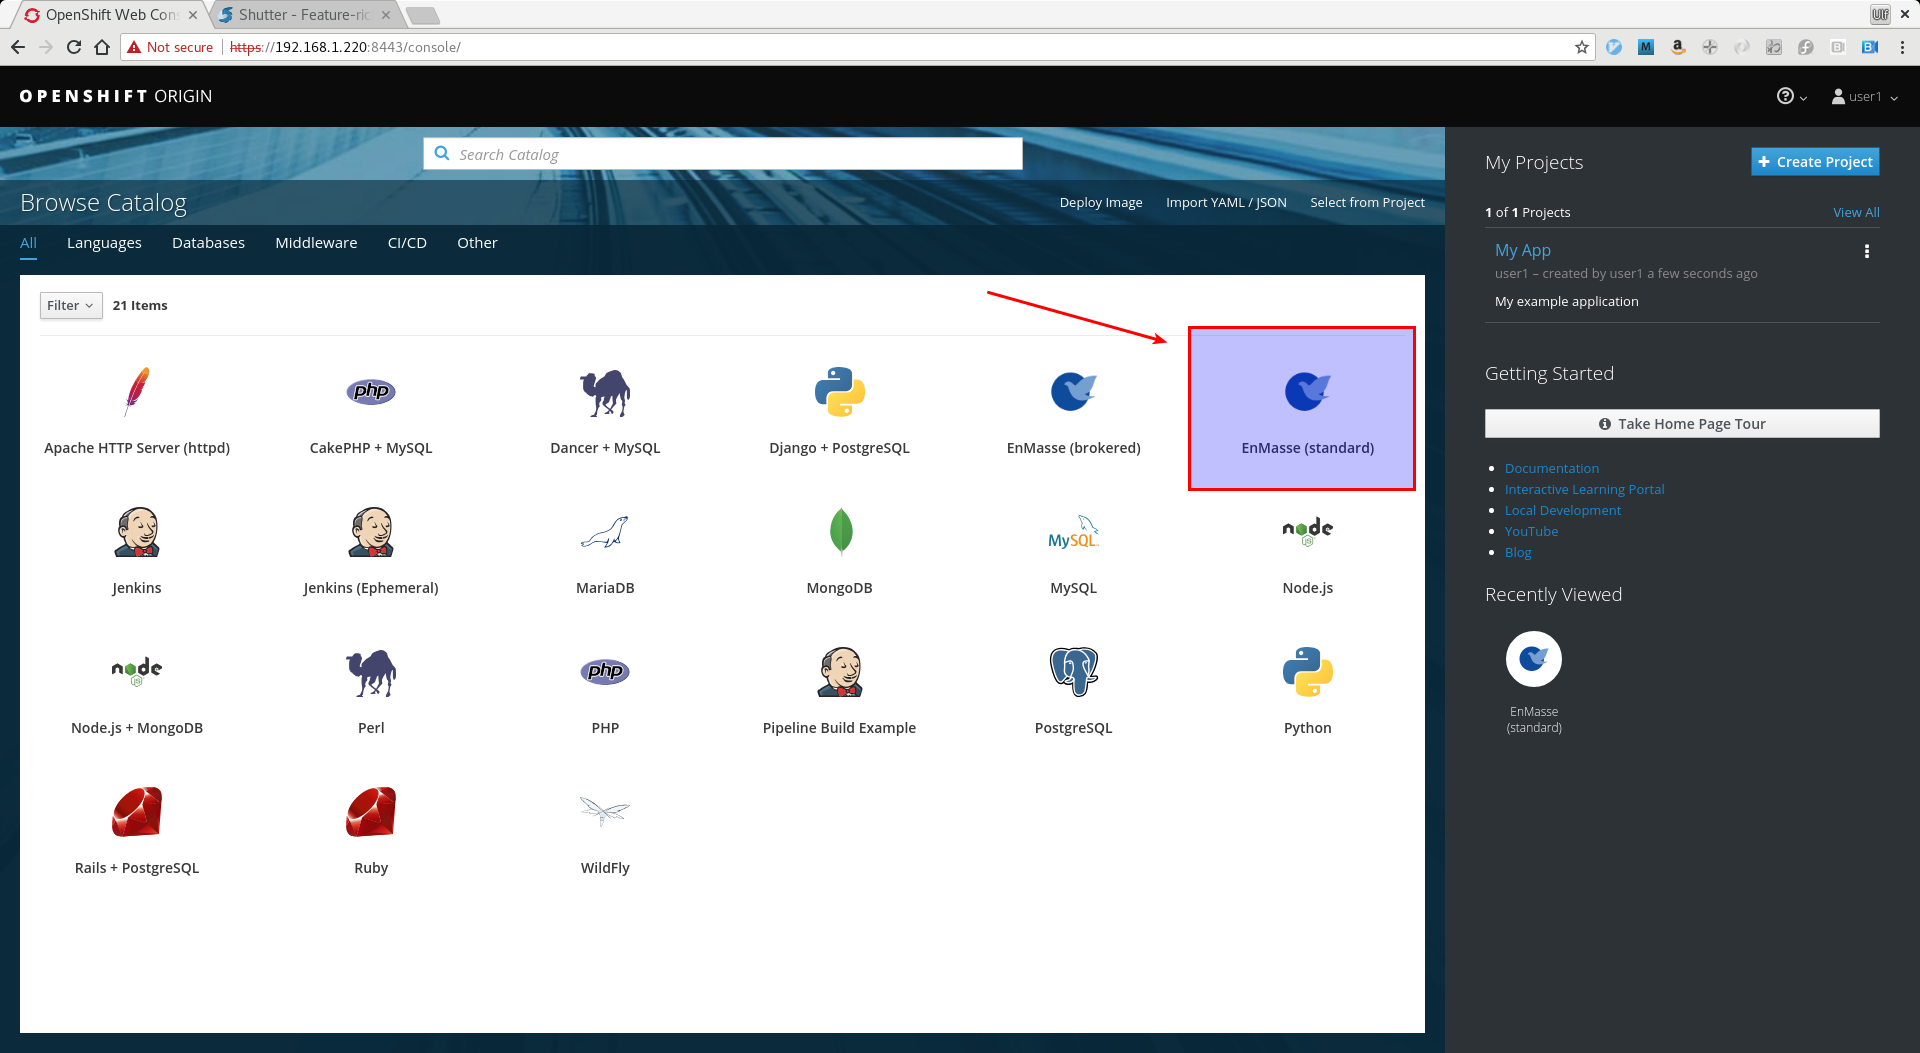
Task: Click the Create Project button
Action: [1815, 162]
